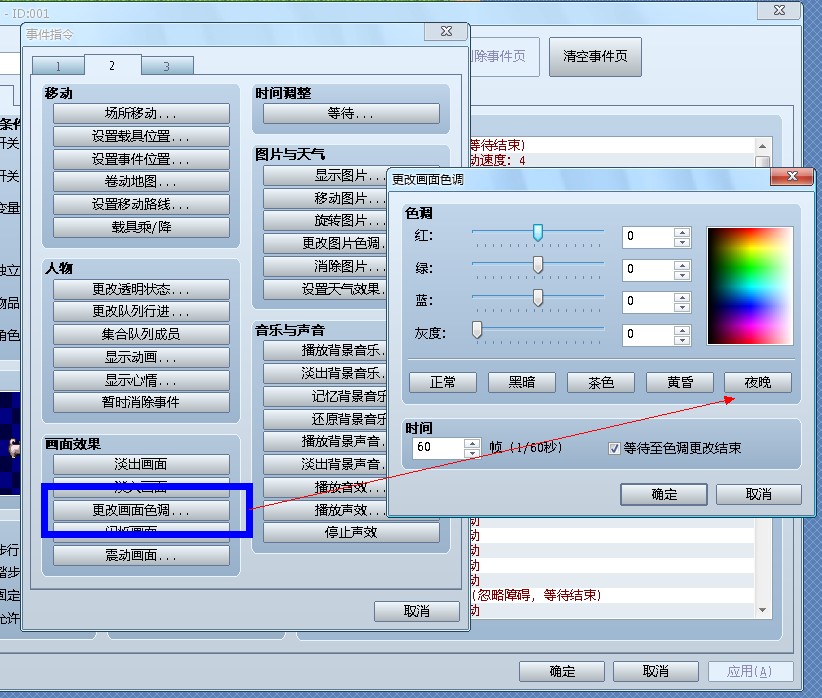The height and width of the screenshot is (698, 822).
Task: Cancel the 更改画面色调 dialog
Action: coord(759,495)
